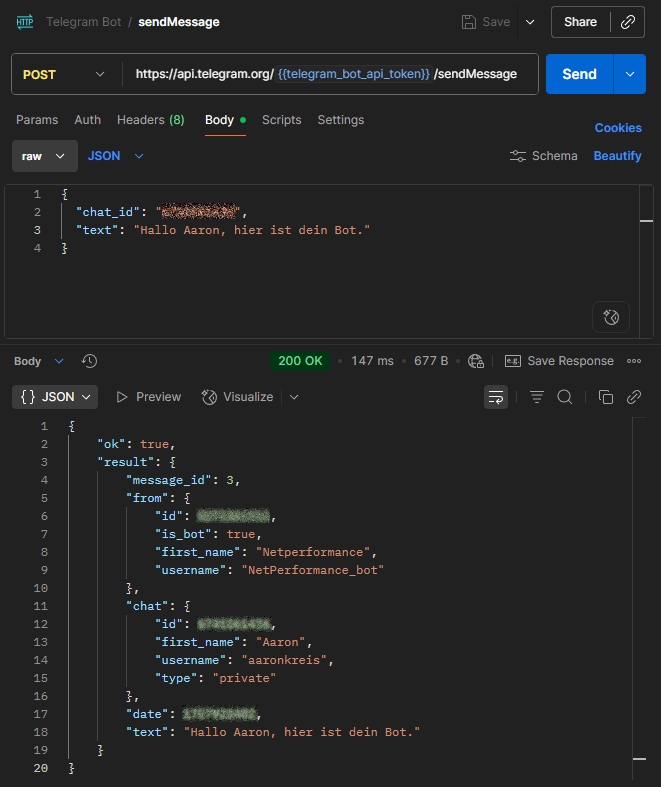661x787 pixels.
Task: Click the filter response icon
Action: point(537,397)
